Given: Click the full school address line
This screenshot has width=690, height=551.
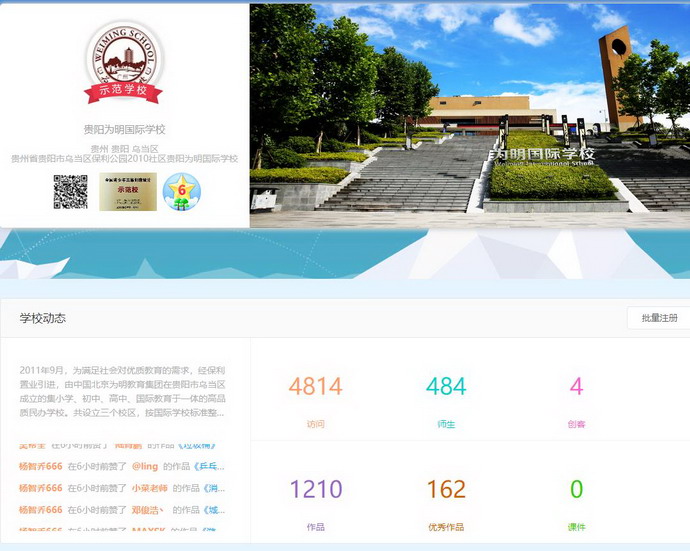Looking at the screenshot, I should pyautogui.click(x=125, y=158).
